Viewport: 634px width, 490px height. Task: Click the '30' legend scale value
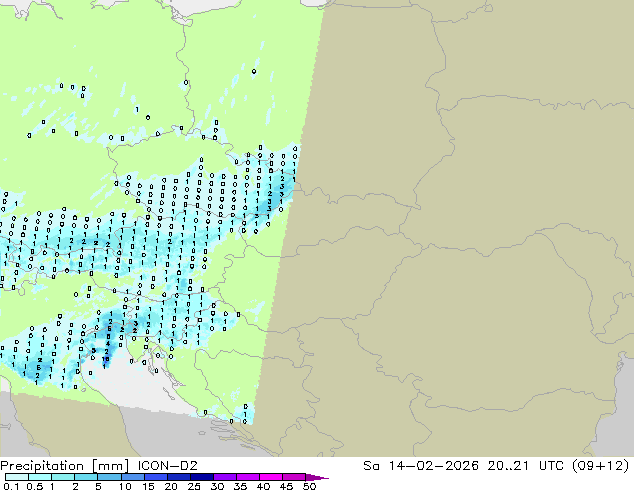pyautogui.click(x=217, y=486)
